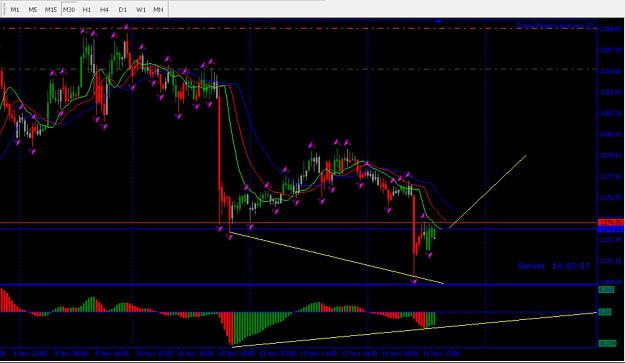Set chart to W1 weekly timeframe

click(141, 9)
